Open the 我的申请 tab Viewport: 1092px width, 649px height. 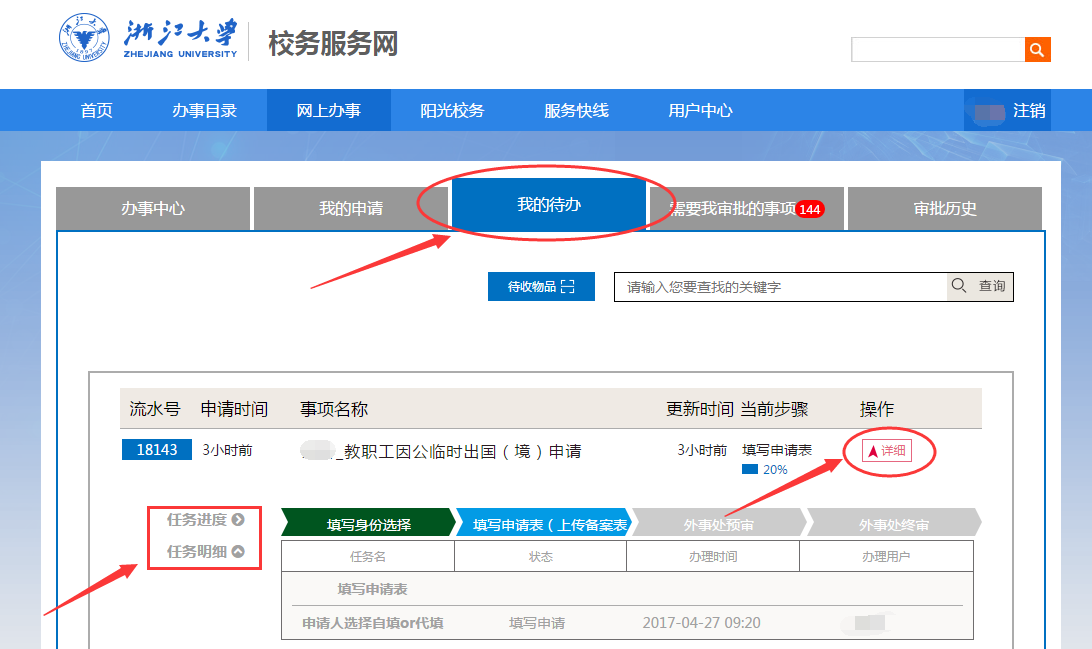(x=351, y=209)
